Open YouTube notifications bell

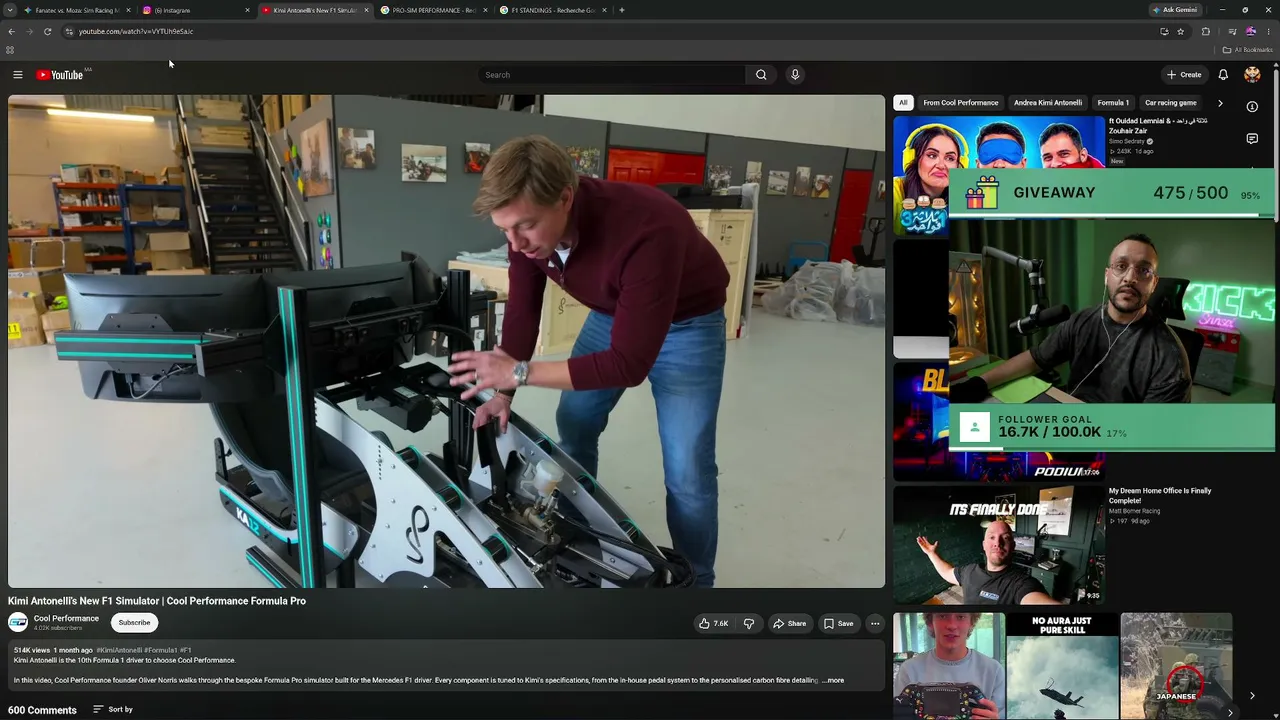tap(1223, 75)
